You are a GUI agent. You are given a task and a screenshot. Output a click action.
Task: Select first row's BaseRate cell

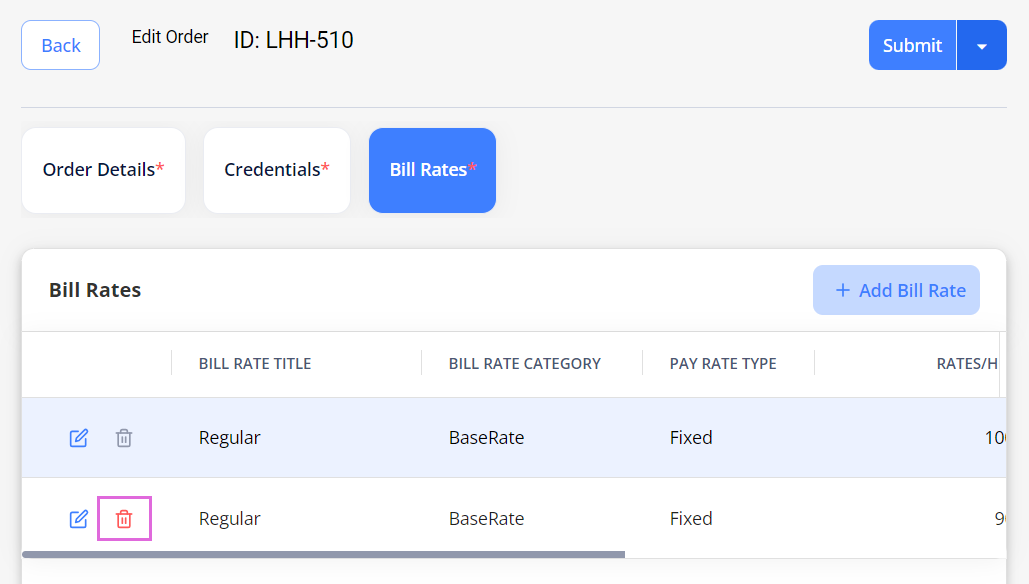click(486, 438)
